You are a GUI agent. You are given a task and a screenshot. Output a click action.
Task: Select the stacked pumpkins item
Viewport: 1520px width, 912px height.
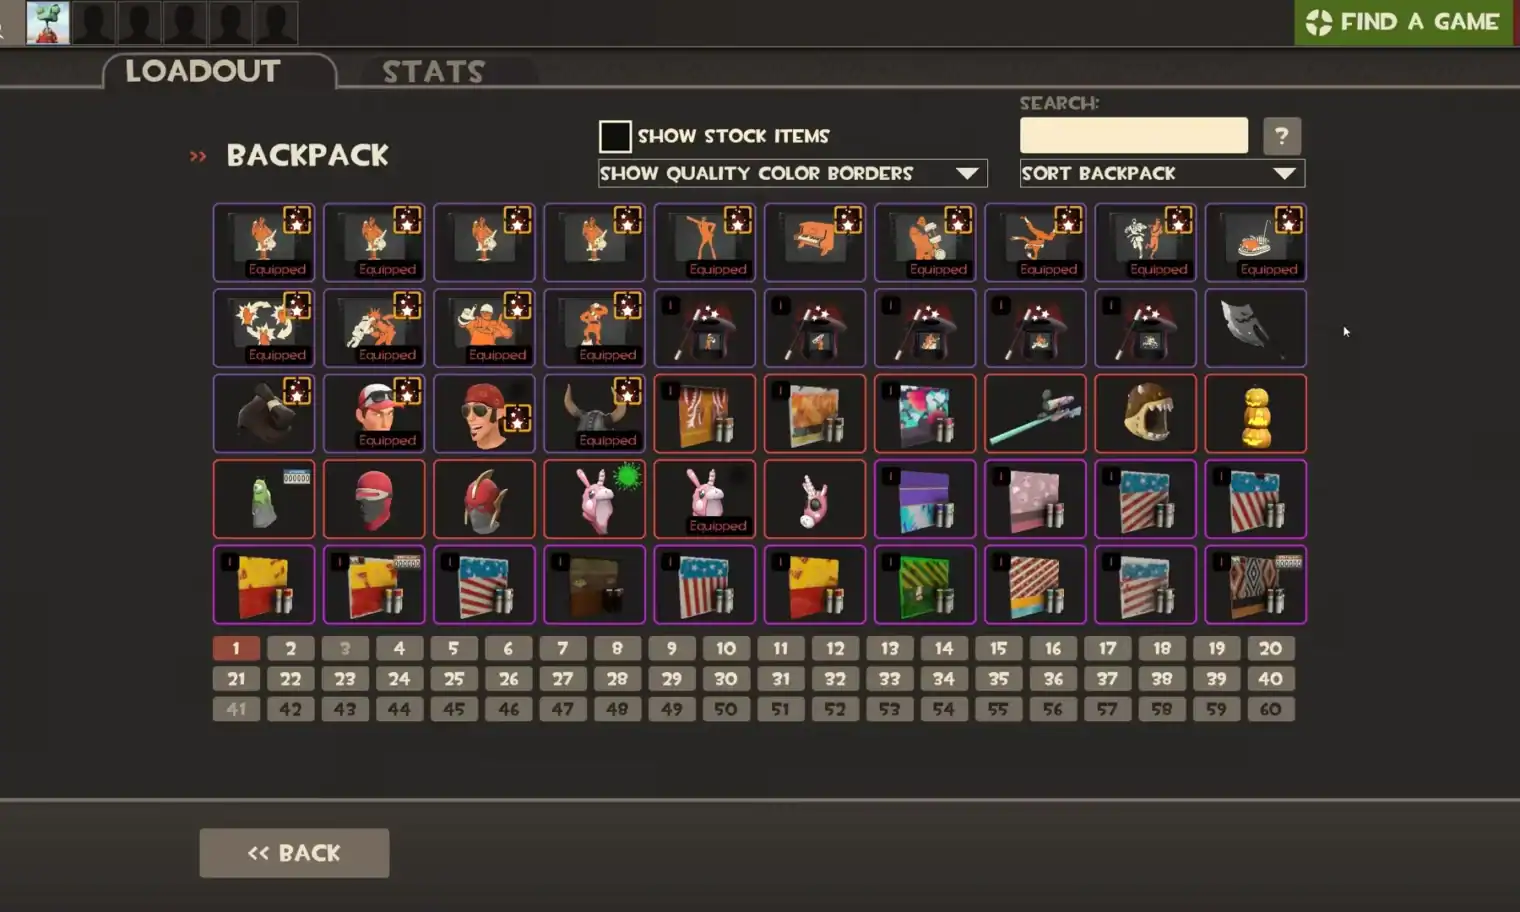coord(1256,413)
